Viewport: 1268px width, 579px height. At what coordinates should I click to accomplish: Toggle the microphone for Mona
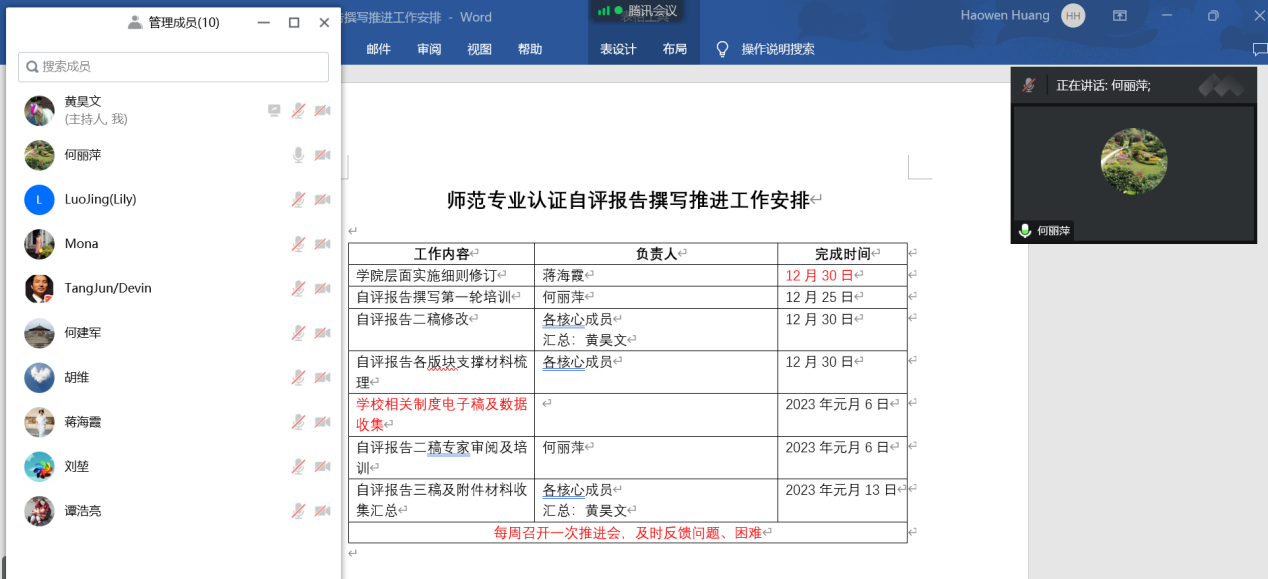coord(298,244)
